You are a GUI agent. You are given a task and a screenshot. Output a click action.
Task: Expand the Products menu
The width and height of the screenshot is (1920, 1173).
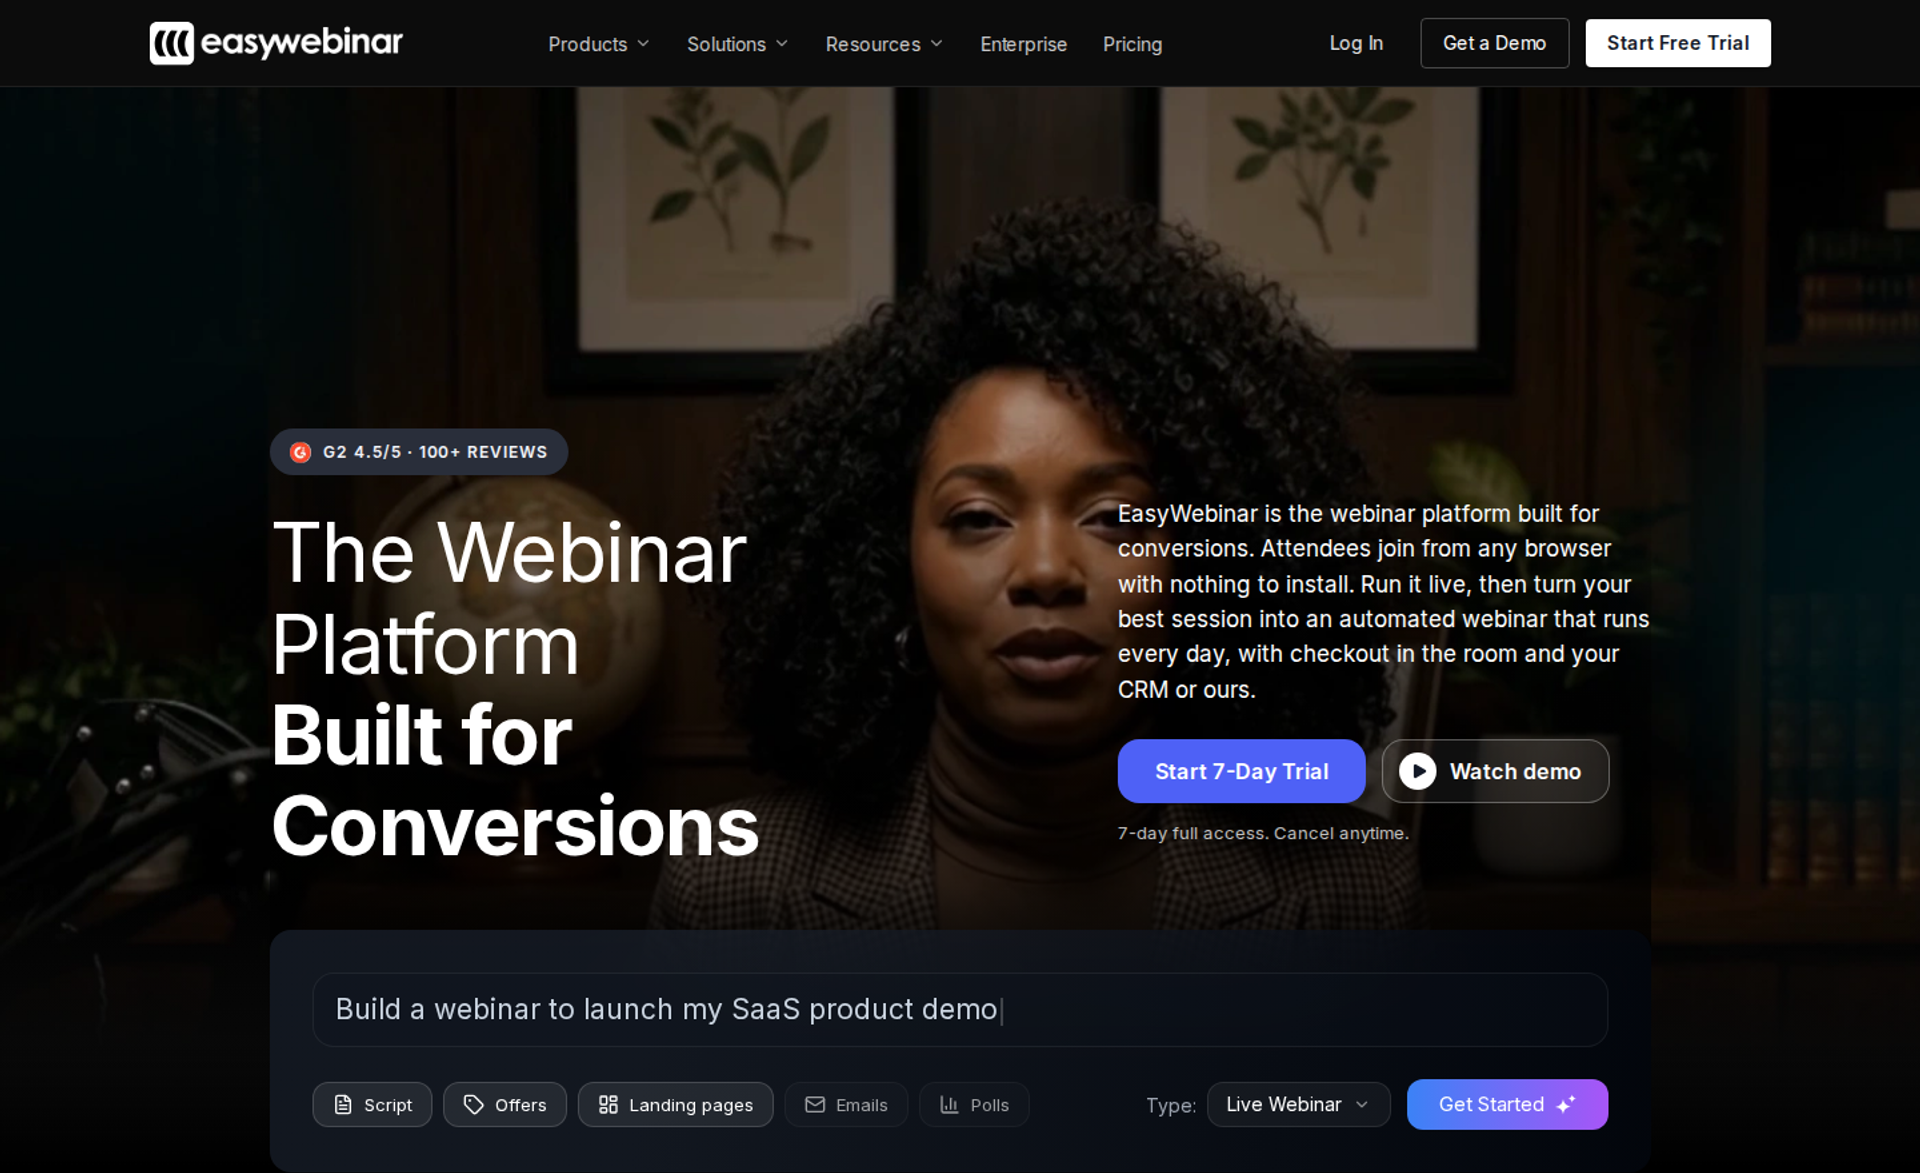599,44
